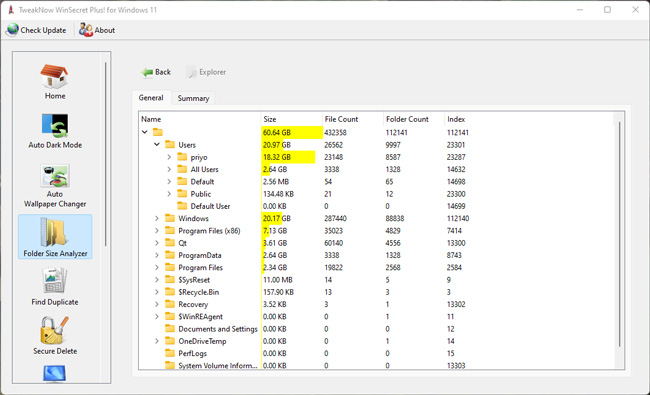The width and height of the screenshot is (650, 395).
Task: Click the 60140 file count value
Action: 334,243
